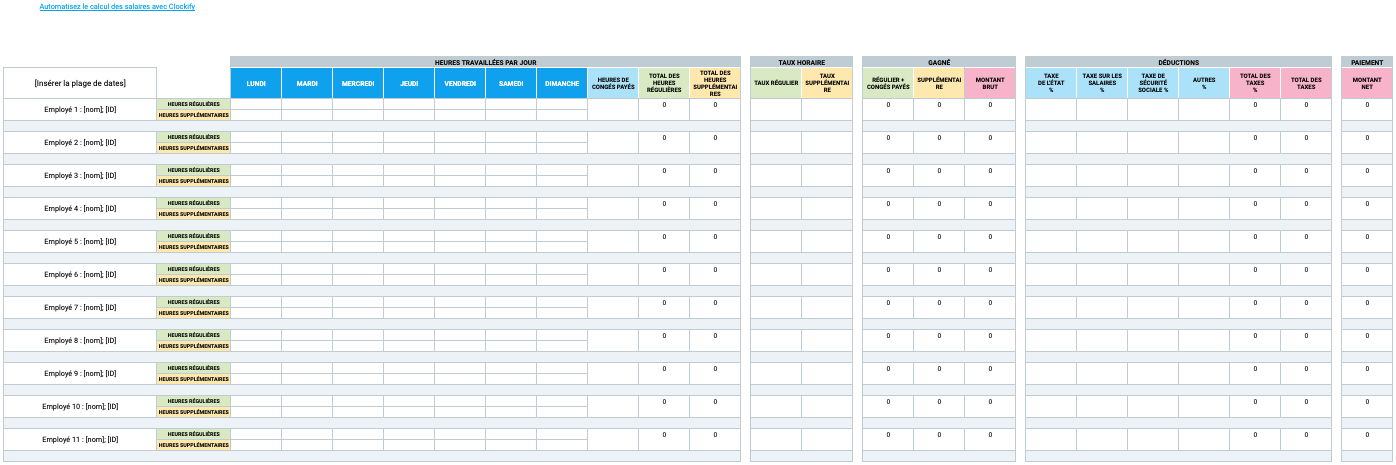Select Employé 8's Montant Net value

tap(1367, 340)
